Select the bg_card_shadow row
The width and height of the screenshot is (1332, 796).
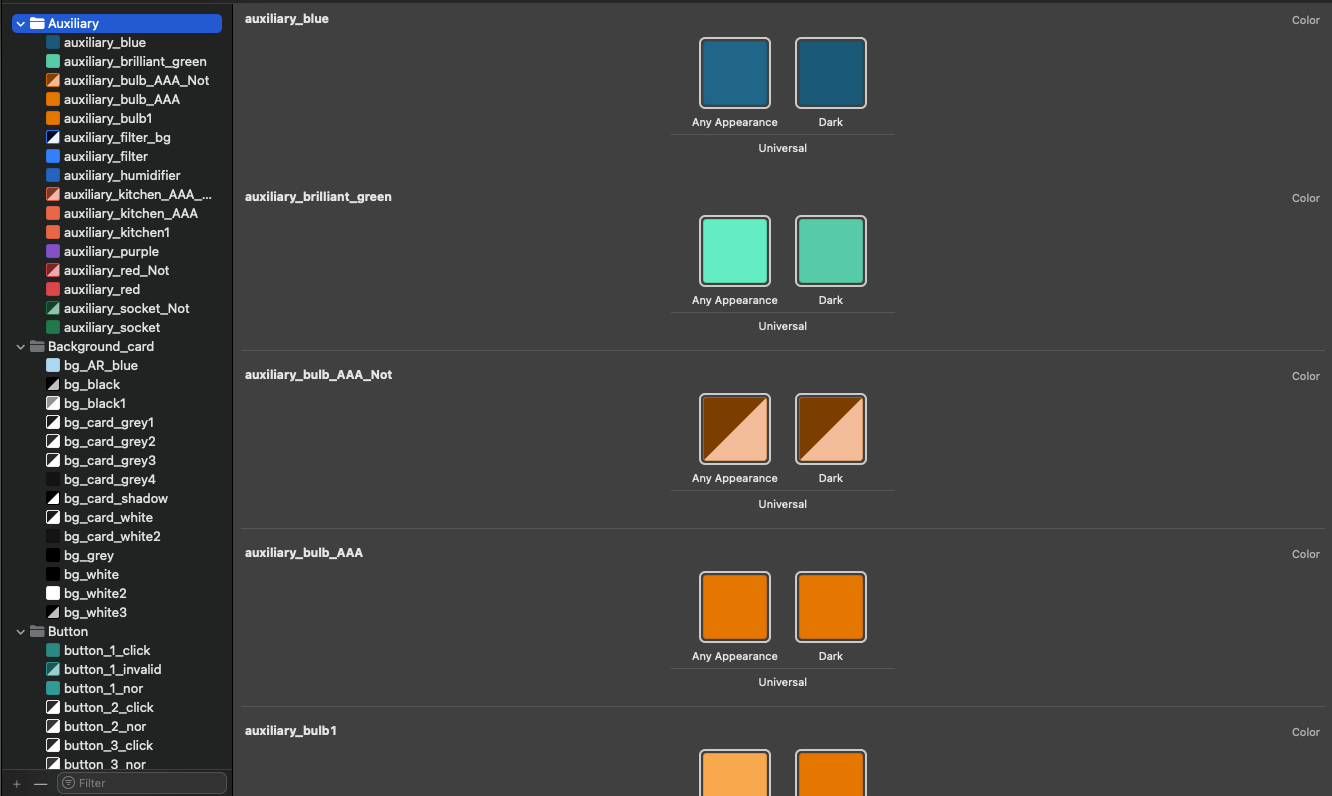point(116,499)
